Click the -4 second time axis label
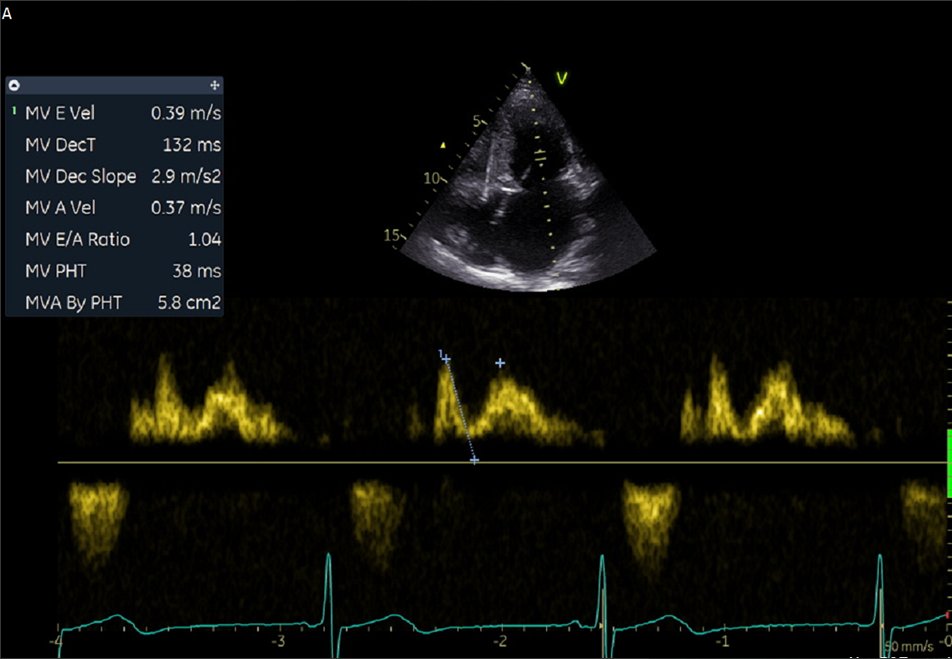The image size is (952, 659). coord(55,641)
